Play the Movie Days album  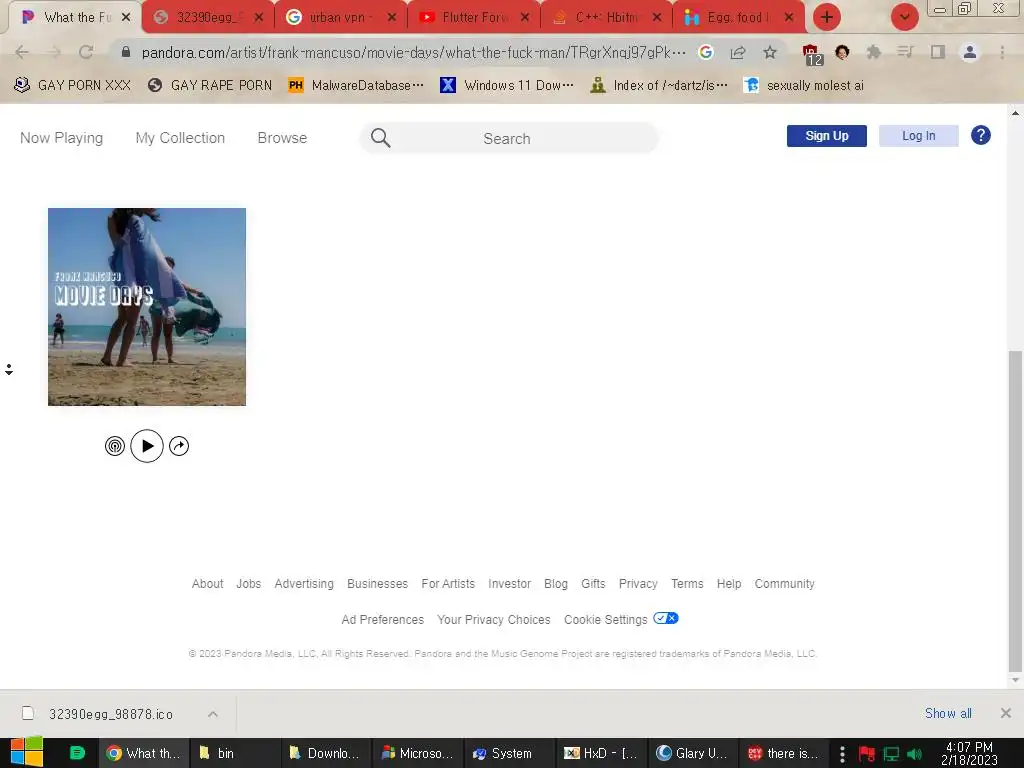147,446
